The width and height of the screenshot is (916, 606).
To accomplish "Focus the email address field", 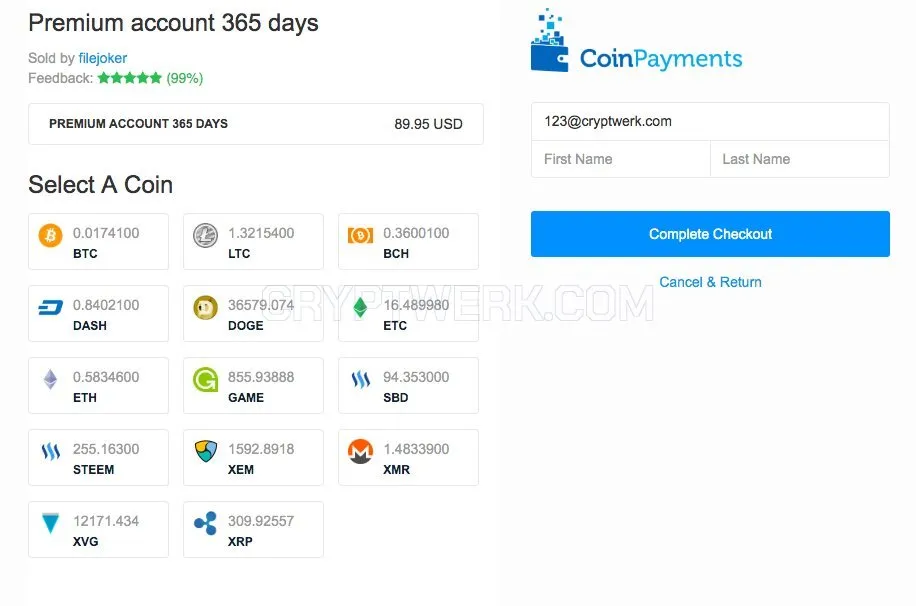I will (x=710, y=122).
